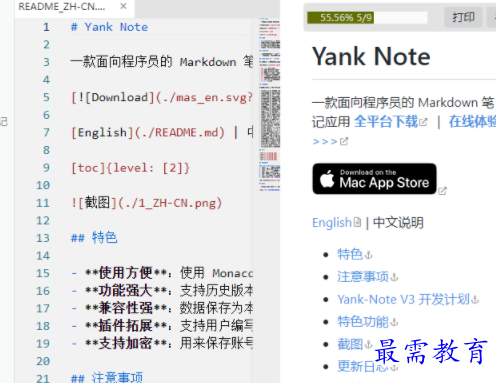
Task: Jump to 特色功能 in the table of contents
Action: click(363, 322)
